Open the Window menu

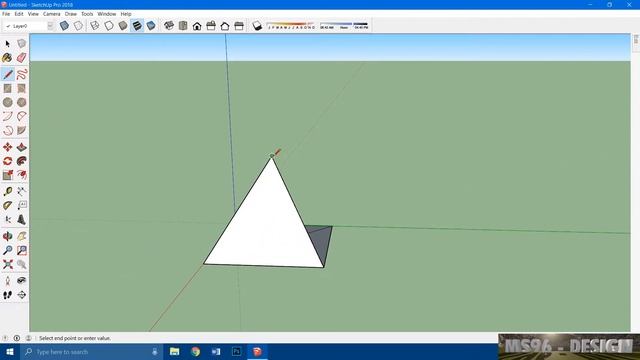pyautogui.click(x=107, y=14)
